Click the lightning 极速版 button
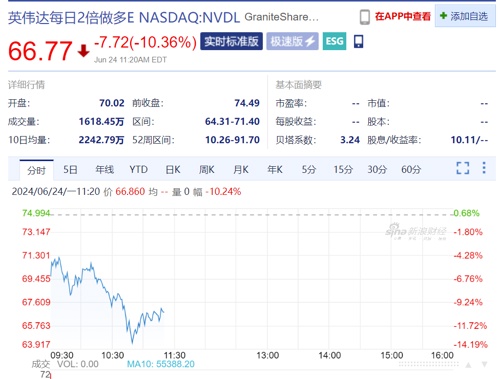This screenshot has height=379, width=500. [x=292, y=41]
